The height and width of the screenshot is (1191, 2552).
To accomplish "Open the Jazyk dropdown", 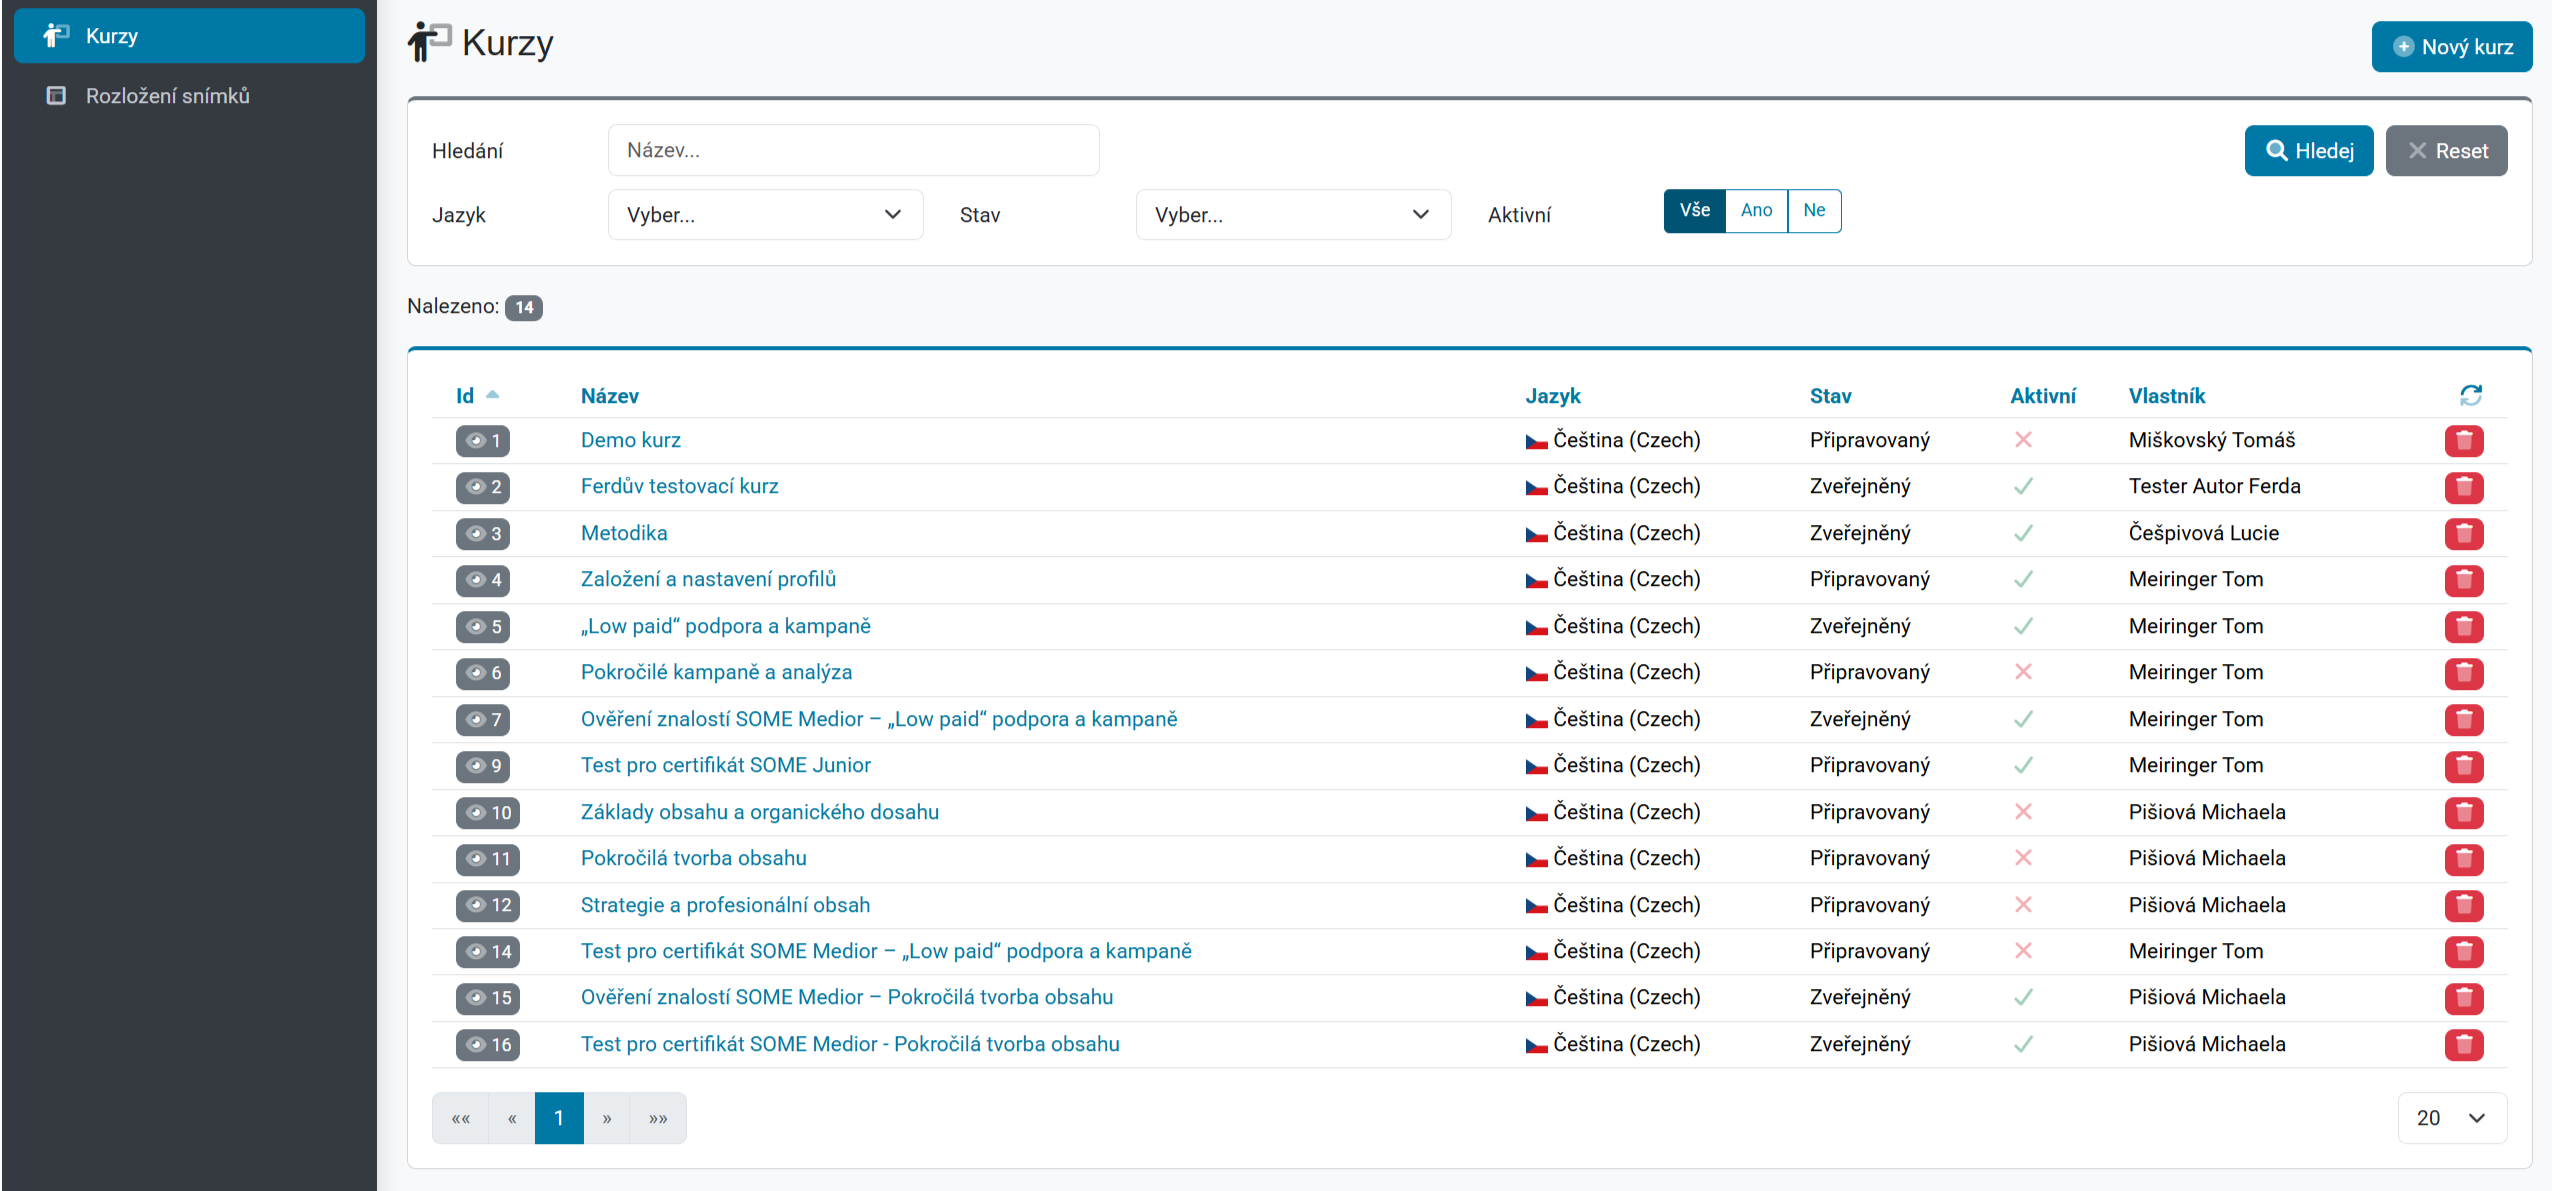I will tap(765, 215).
